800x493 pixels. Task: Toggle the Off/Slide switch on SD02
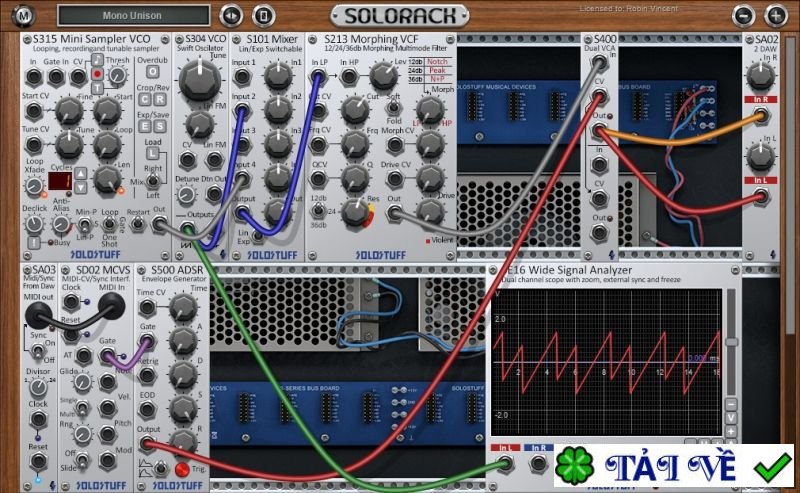81,460
